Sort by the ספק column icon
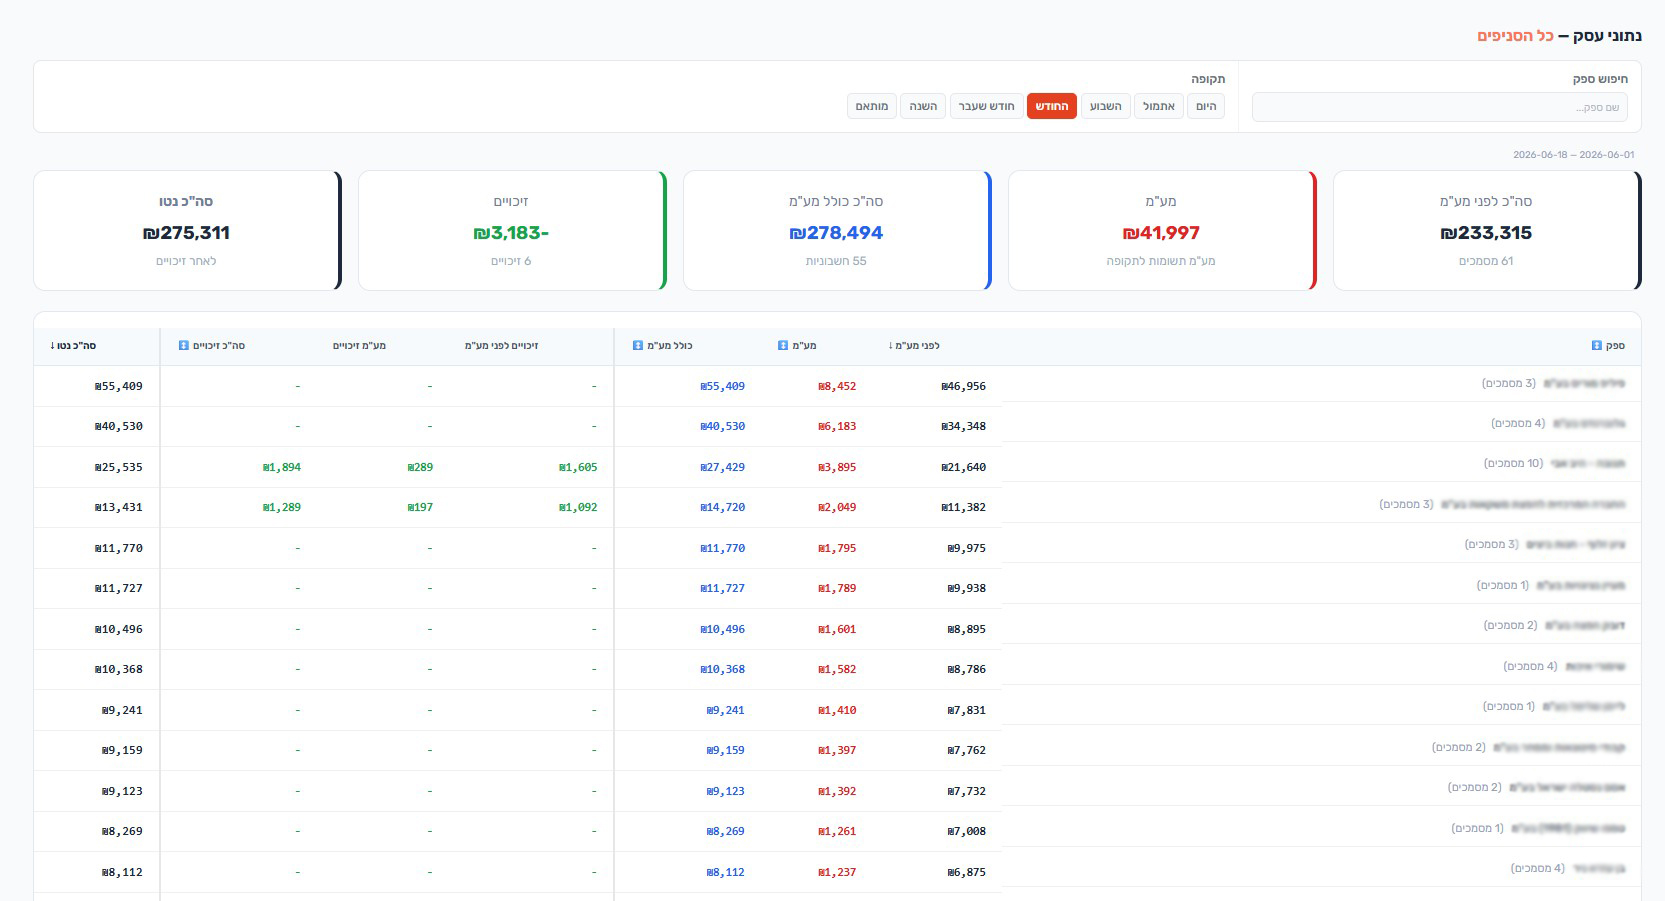 (x=1596, y=346)
